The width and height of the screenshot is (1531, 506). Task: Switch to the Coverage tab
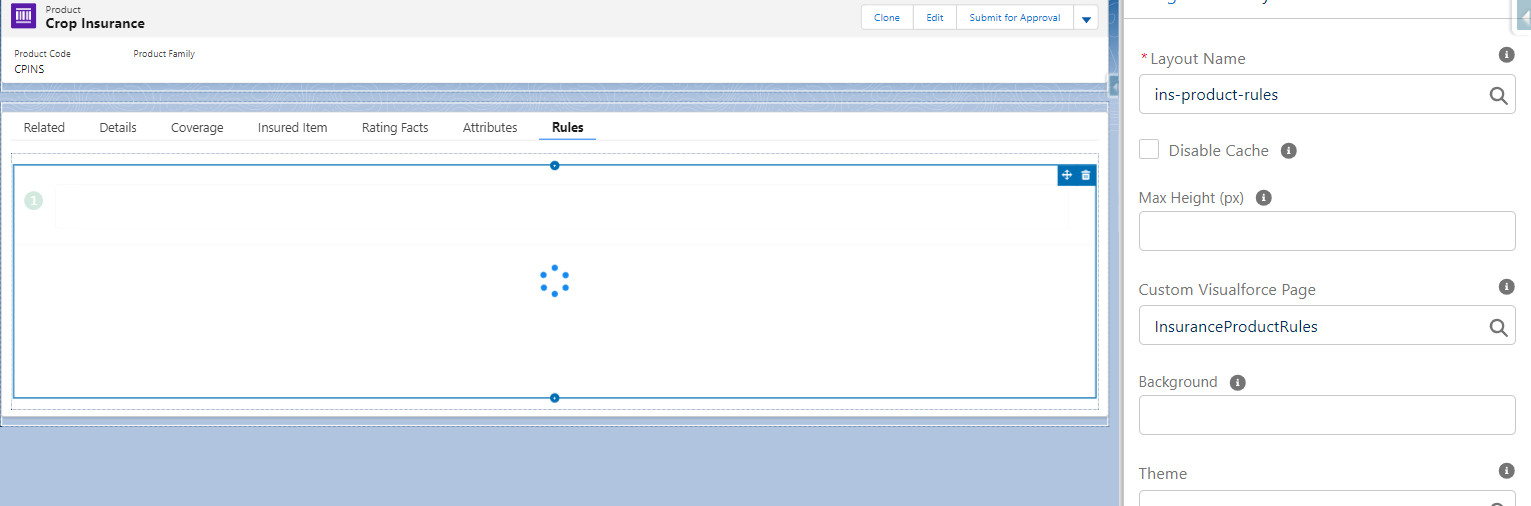pyautogui.click(x=197, y=128)
